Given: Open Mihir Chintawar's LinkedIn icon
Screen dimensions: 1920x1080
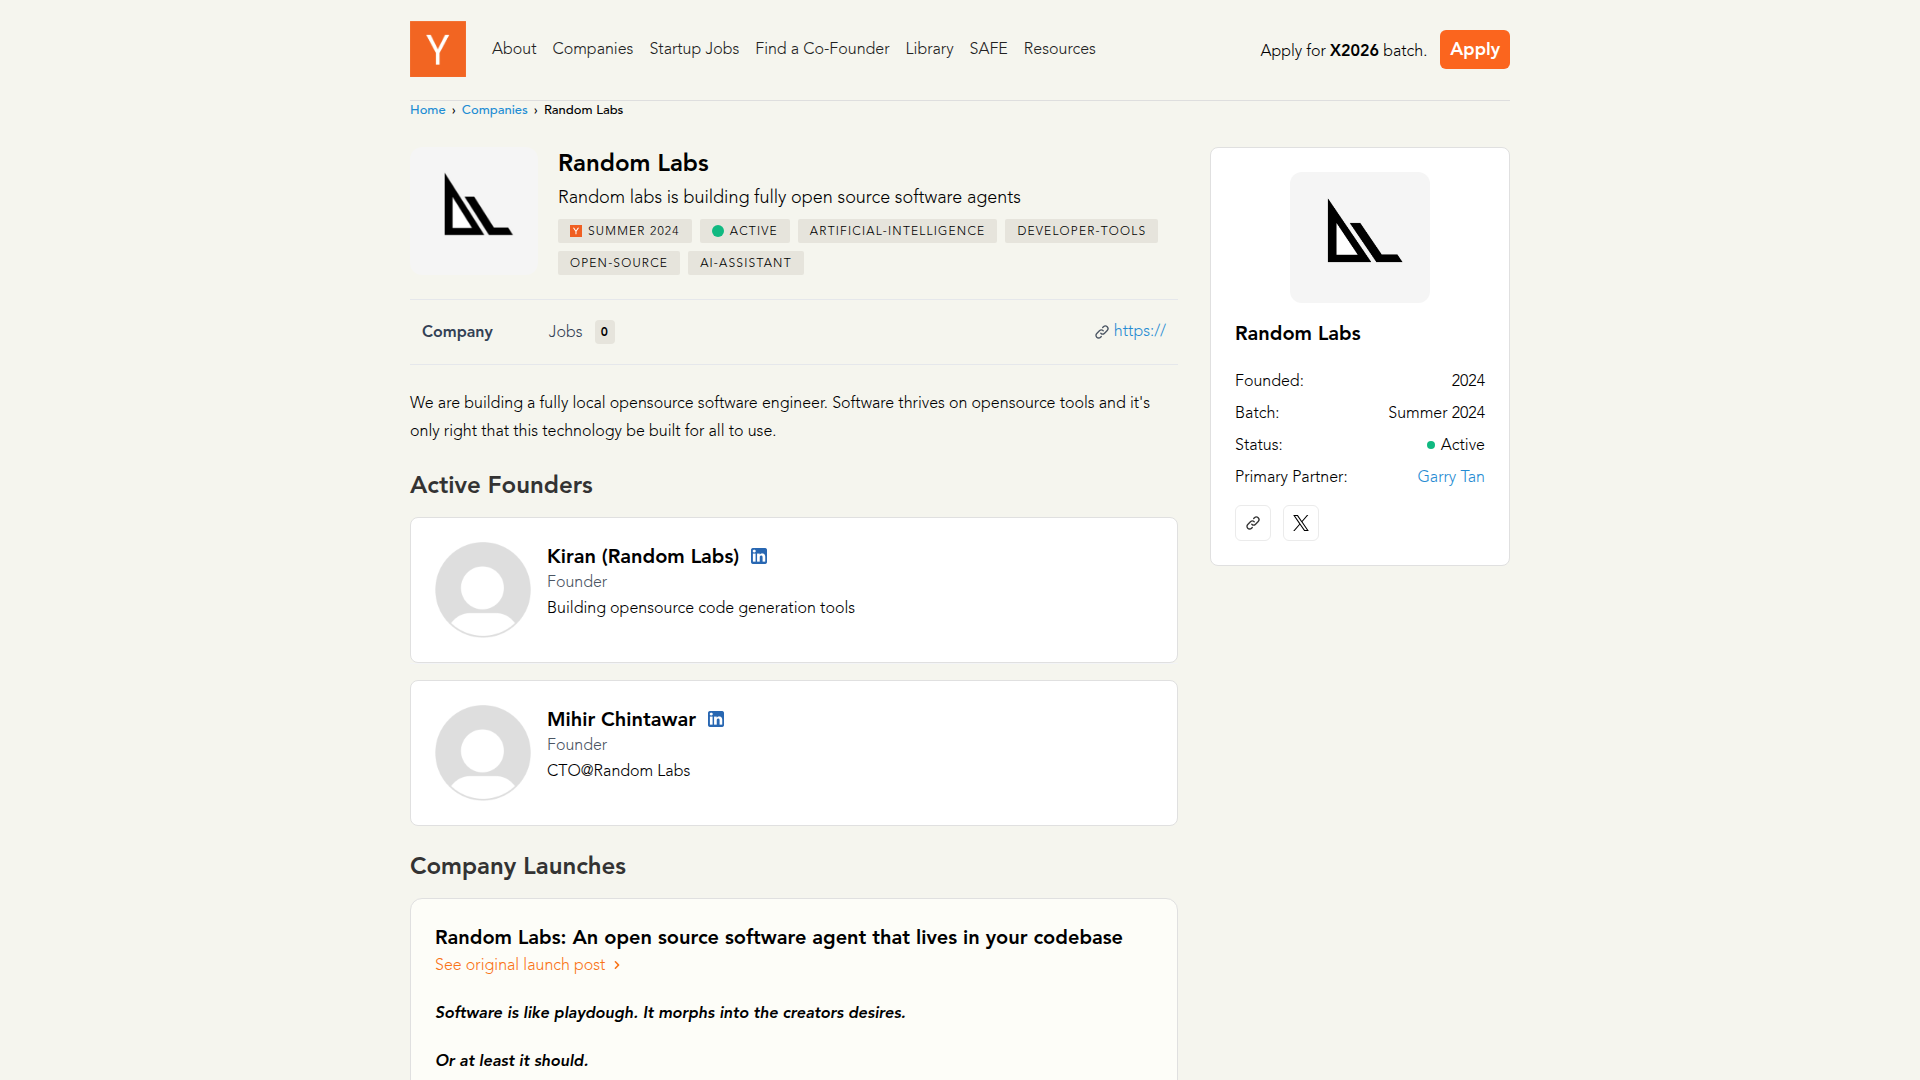Looking at the screenshot, I should tap(716, 719).
